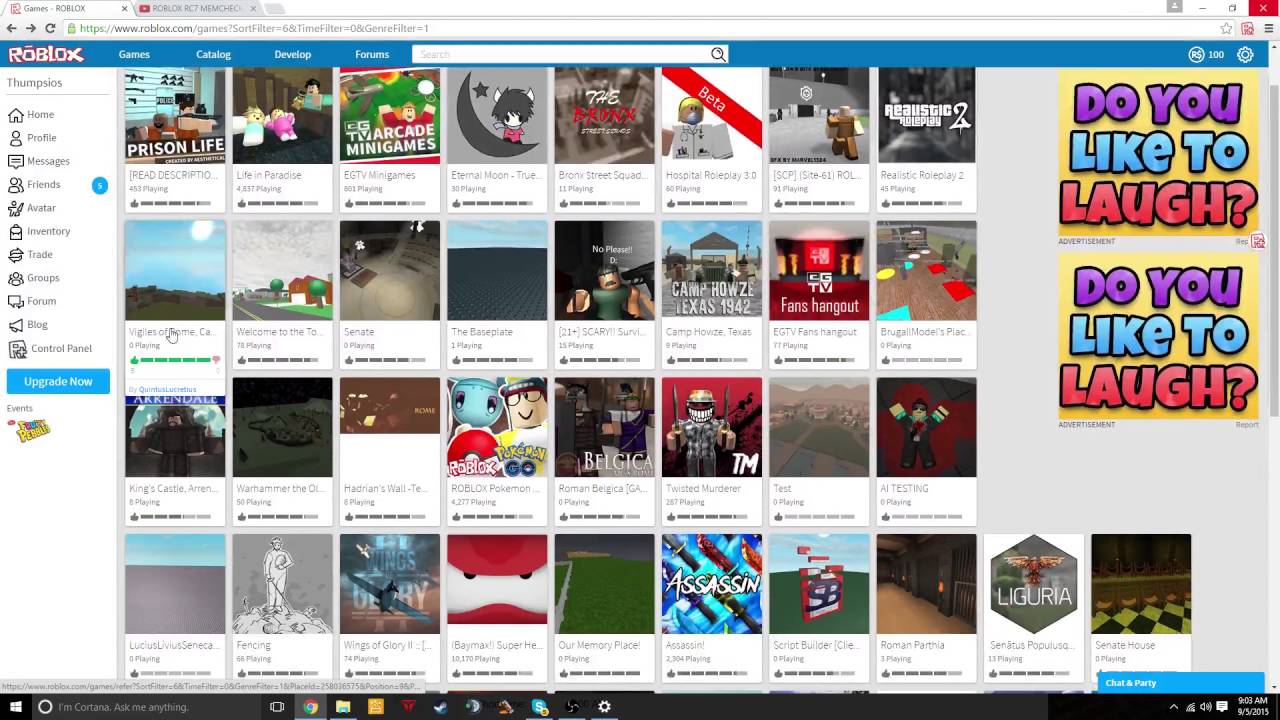Click the search magnifier icon
The height and width of the screenshot is (720, 1280).
(718, 54)
